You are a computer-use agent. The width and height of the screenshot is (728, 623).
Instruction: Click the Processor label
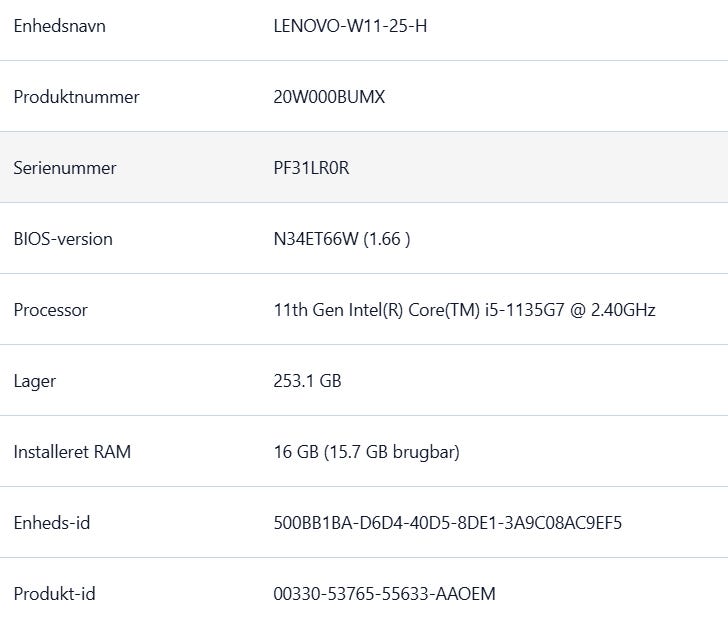pyautogui.click(x=50, y=310)
